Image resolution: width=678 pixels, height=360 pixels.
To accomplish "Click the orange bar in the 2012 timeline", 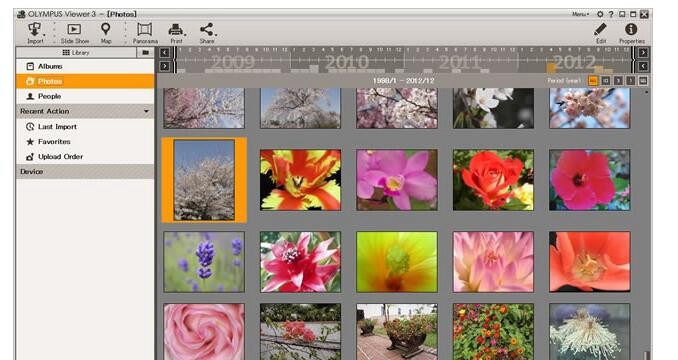I will (x=551, y=68).
